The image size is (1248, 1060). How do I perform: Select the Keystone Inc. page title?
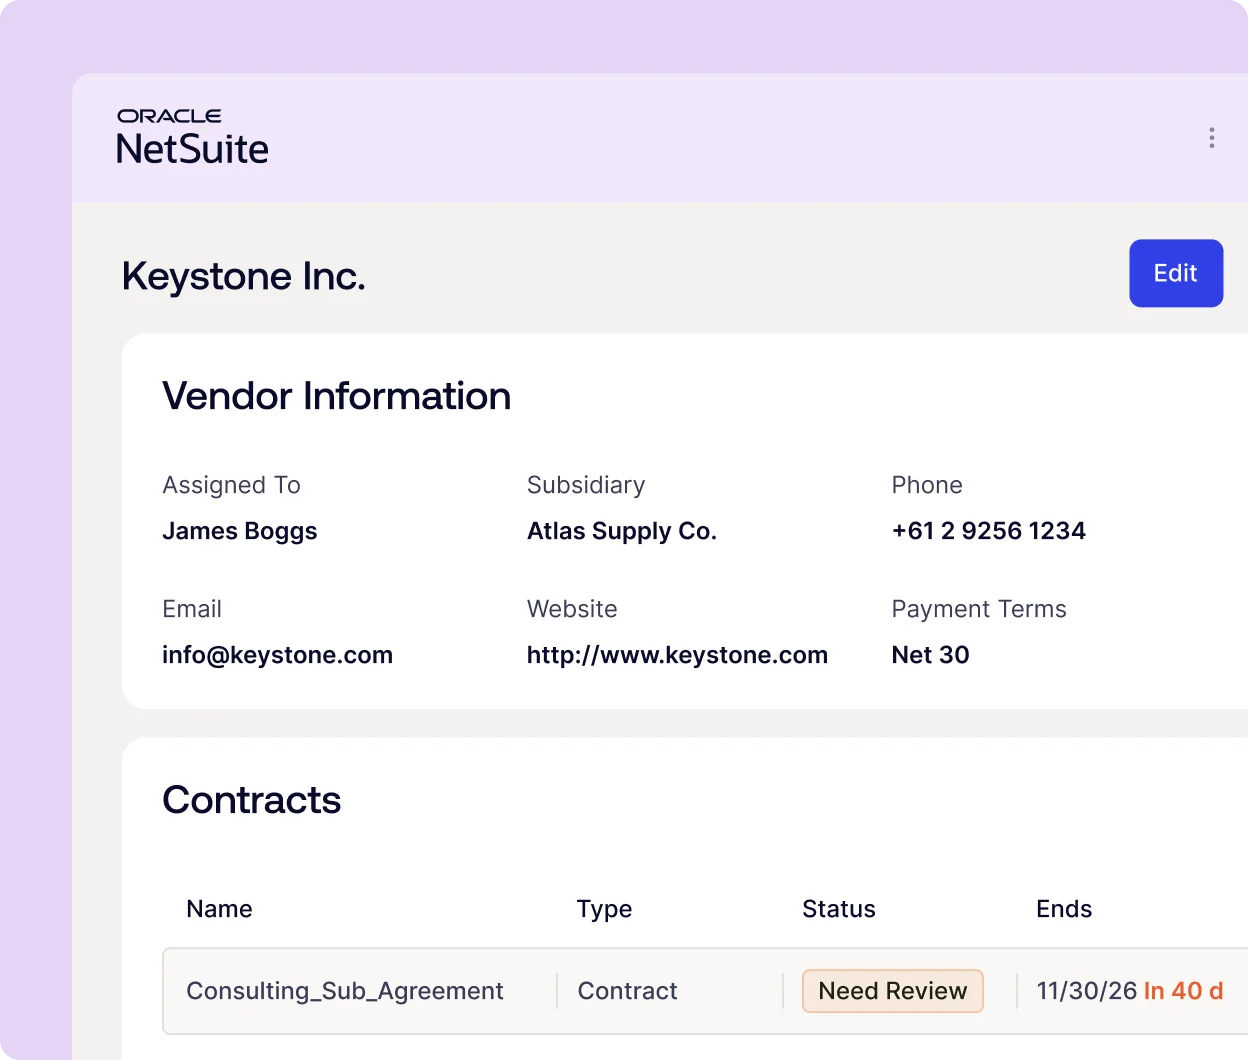point(244,276)
